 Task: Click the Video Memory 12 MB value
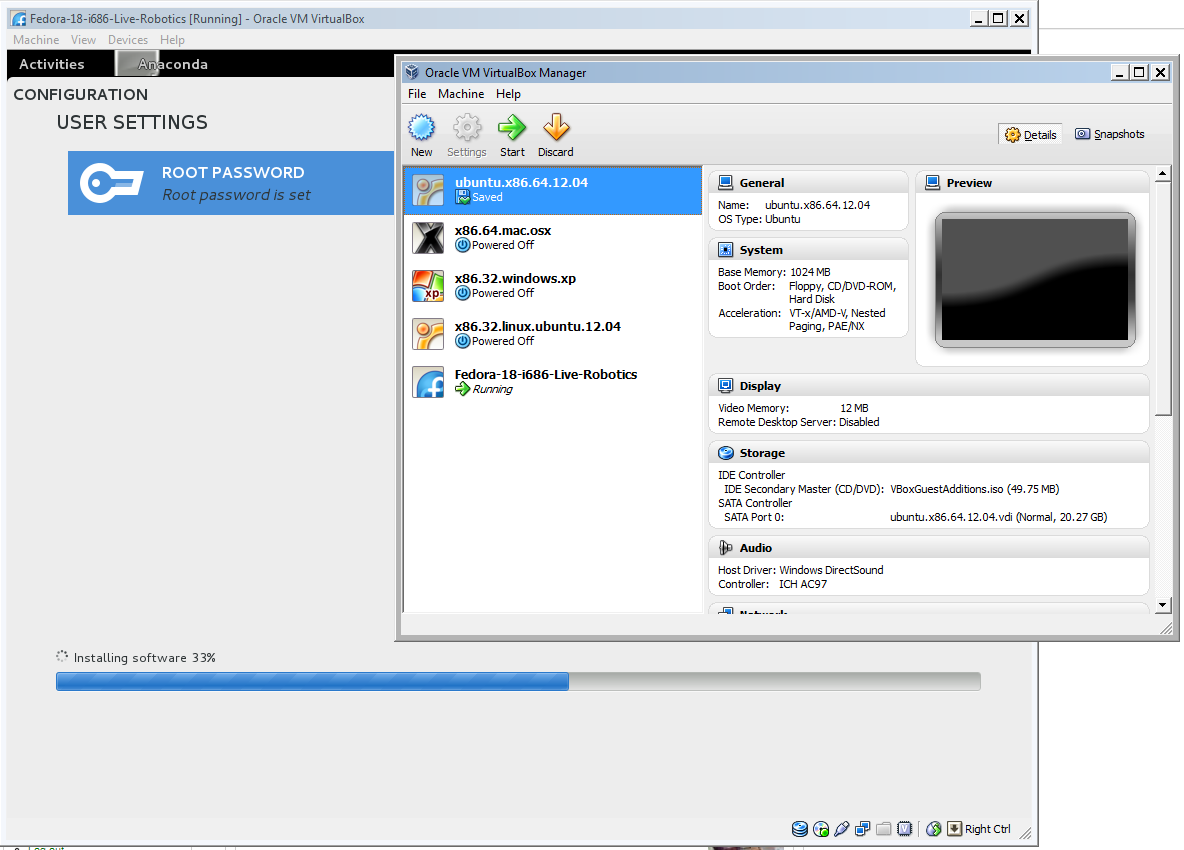point(854,408)
